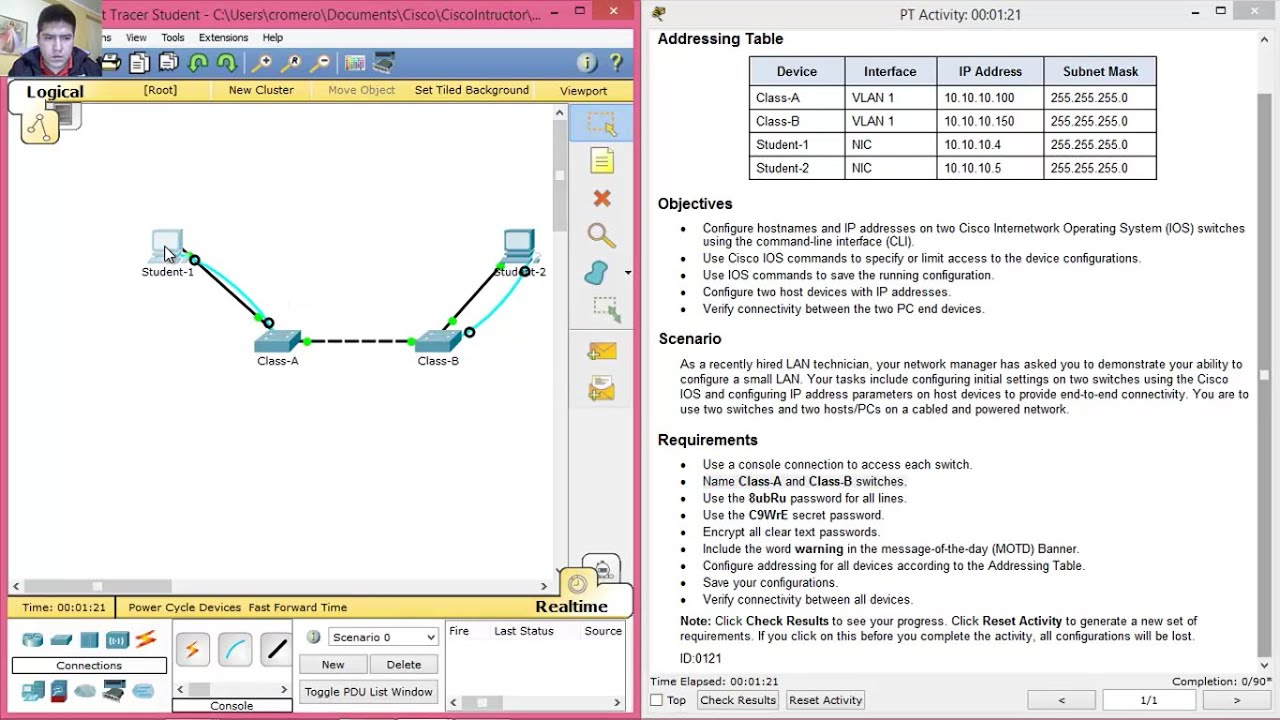Click Delete scenario button
Image resolution: width=1280 pixels, height=720 pixels.
pyautogui.click(x=404, y=664)
